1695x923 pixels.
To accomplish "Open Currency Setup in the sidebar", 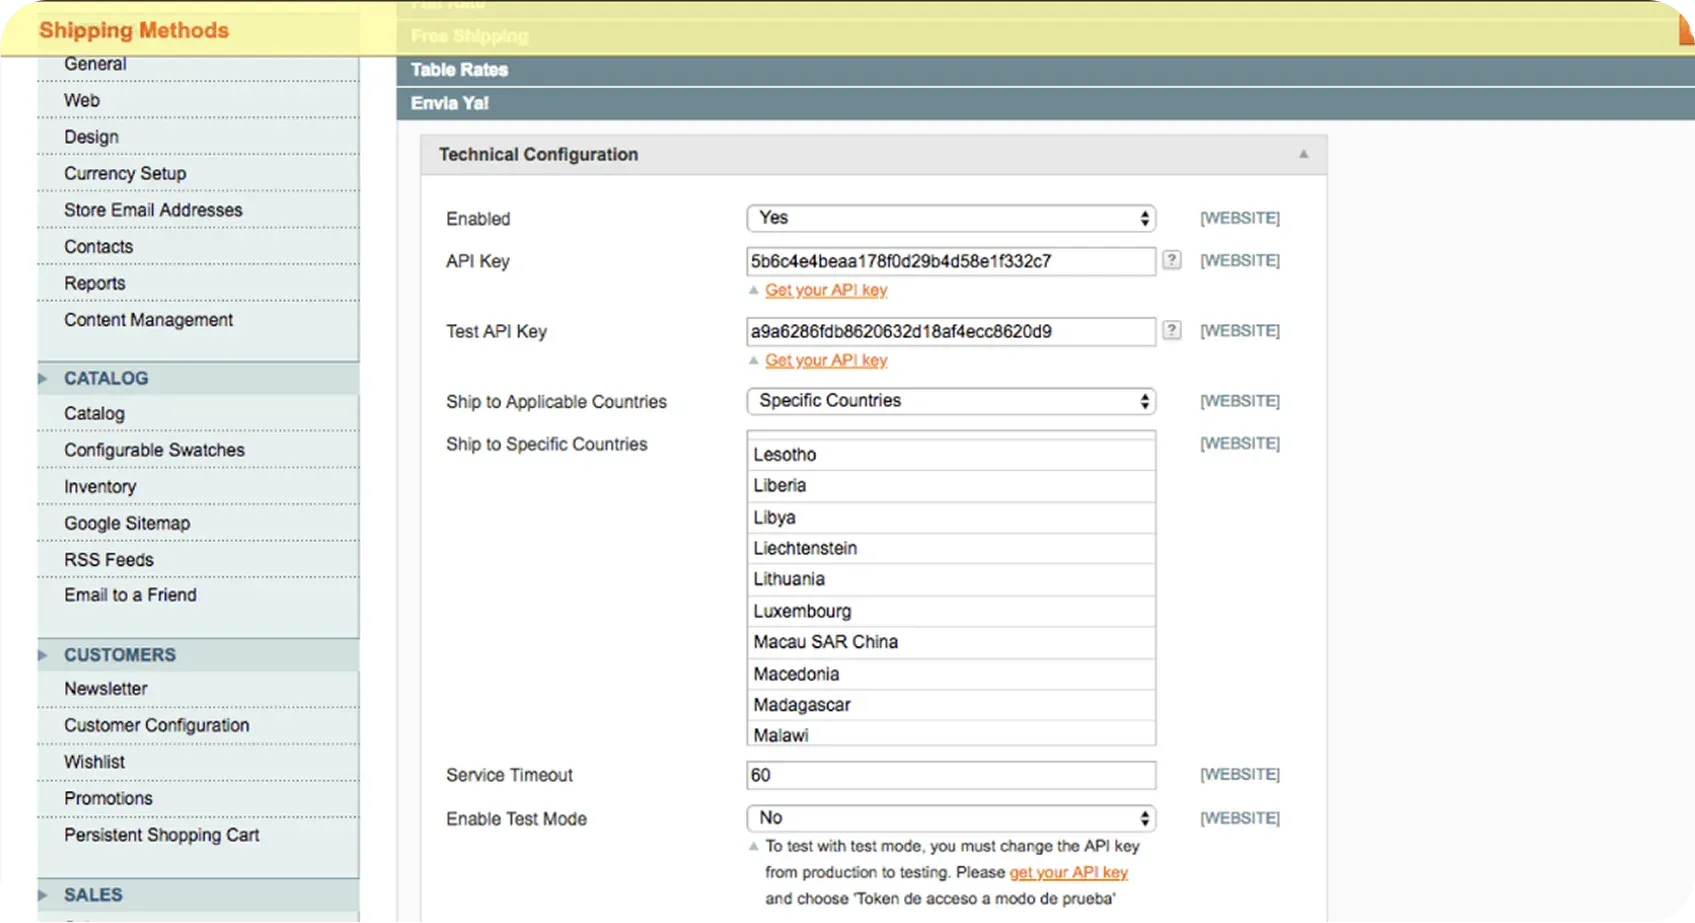I will coord(125,173).
